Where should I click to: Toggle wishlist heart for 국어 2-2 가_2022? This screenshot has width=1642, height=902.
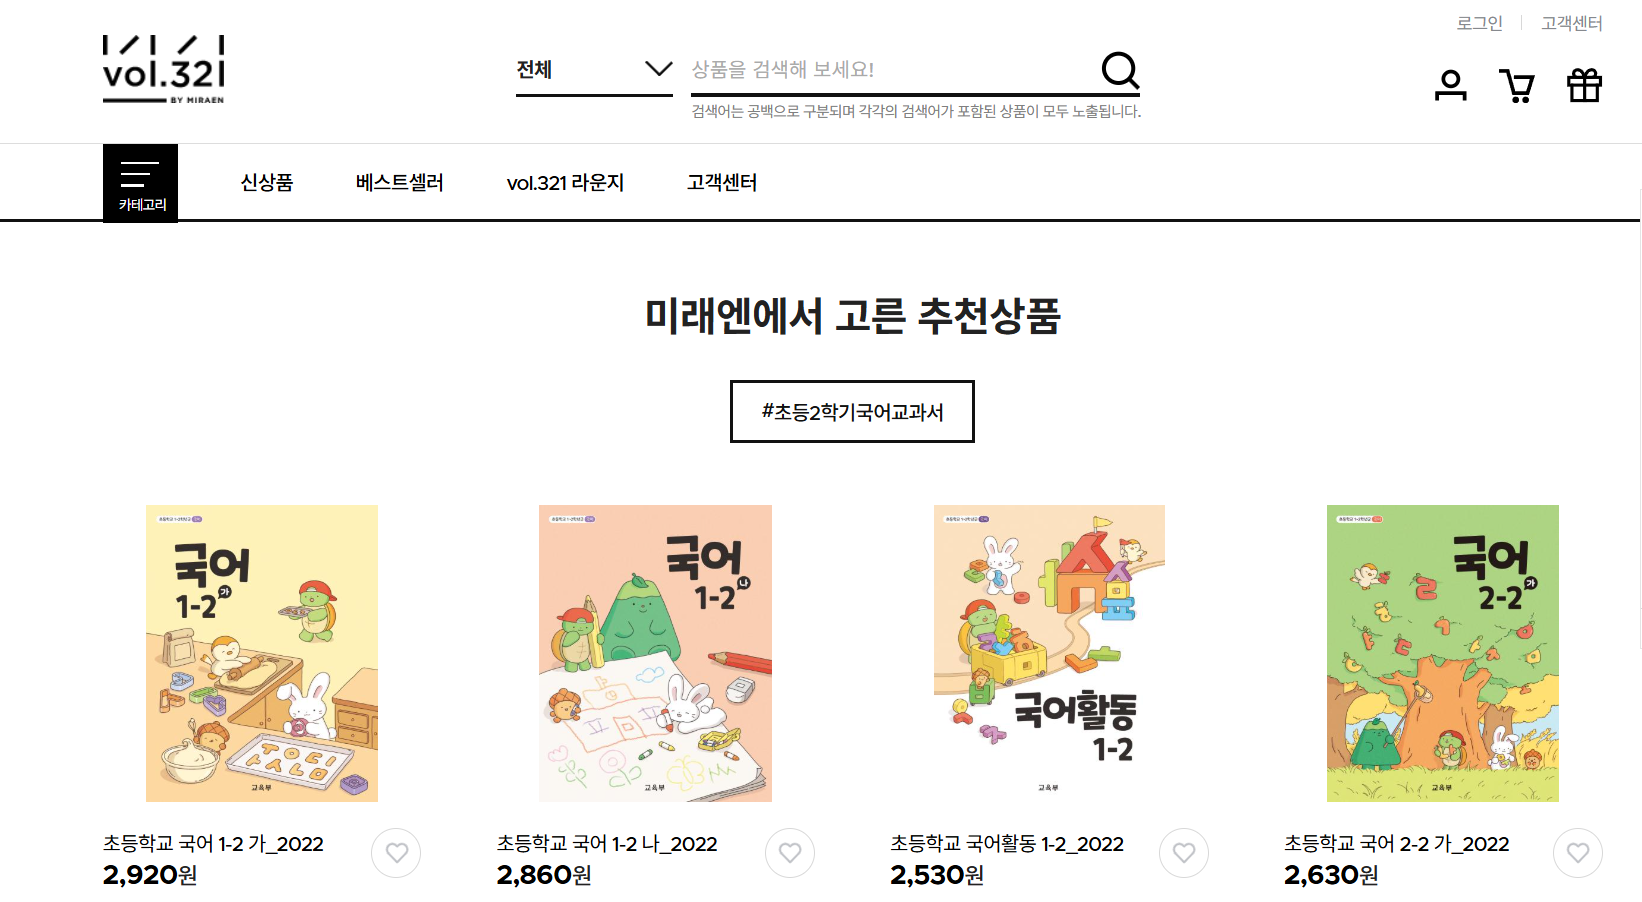(1578, 853)
